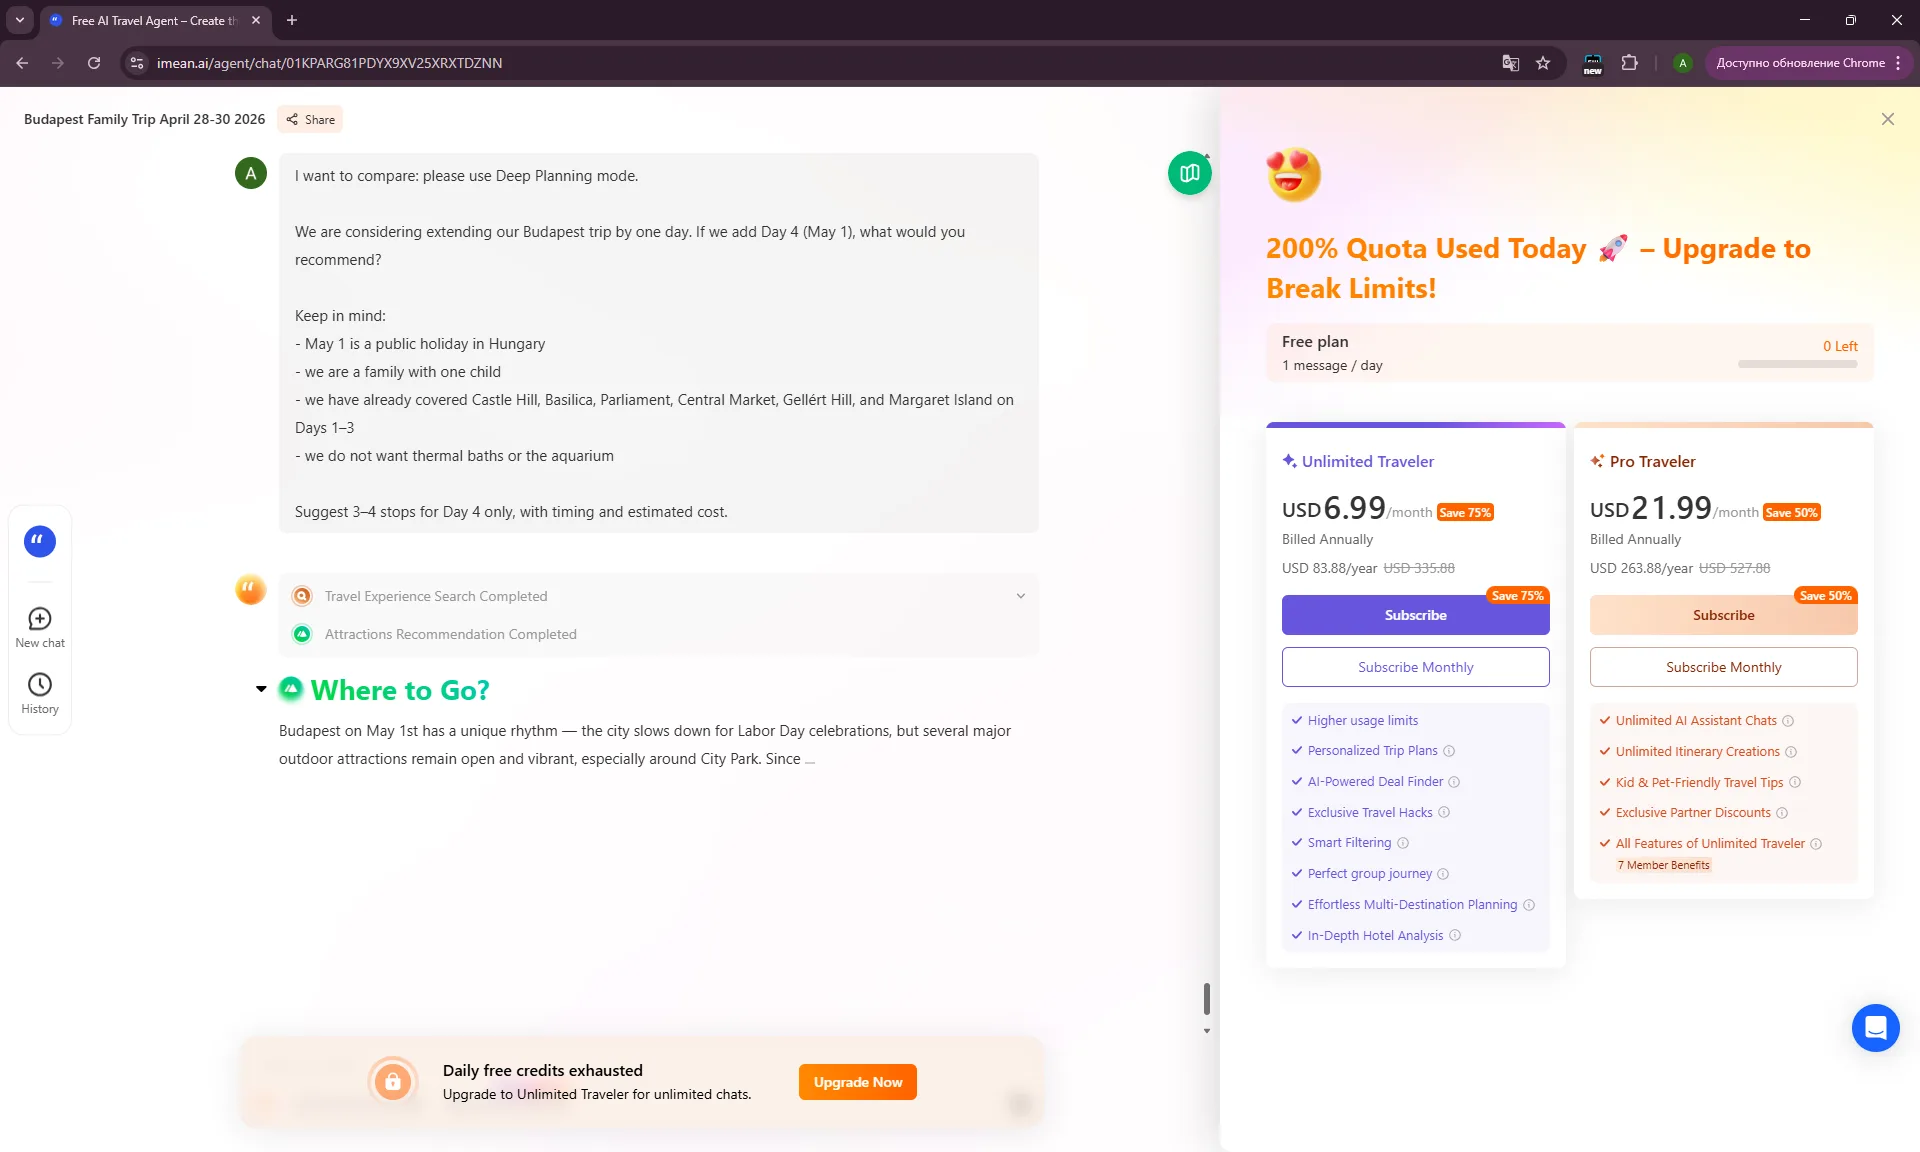Click info icon next to Perfect group journey

click(1443, 874)
